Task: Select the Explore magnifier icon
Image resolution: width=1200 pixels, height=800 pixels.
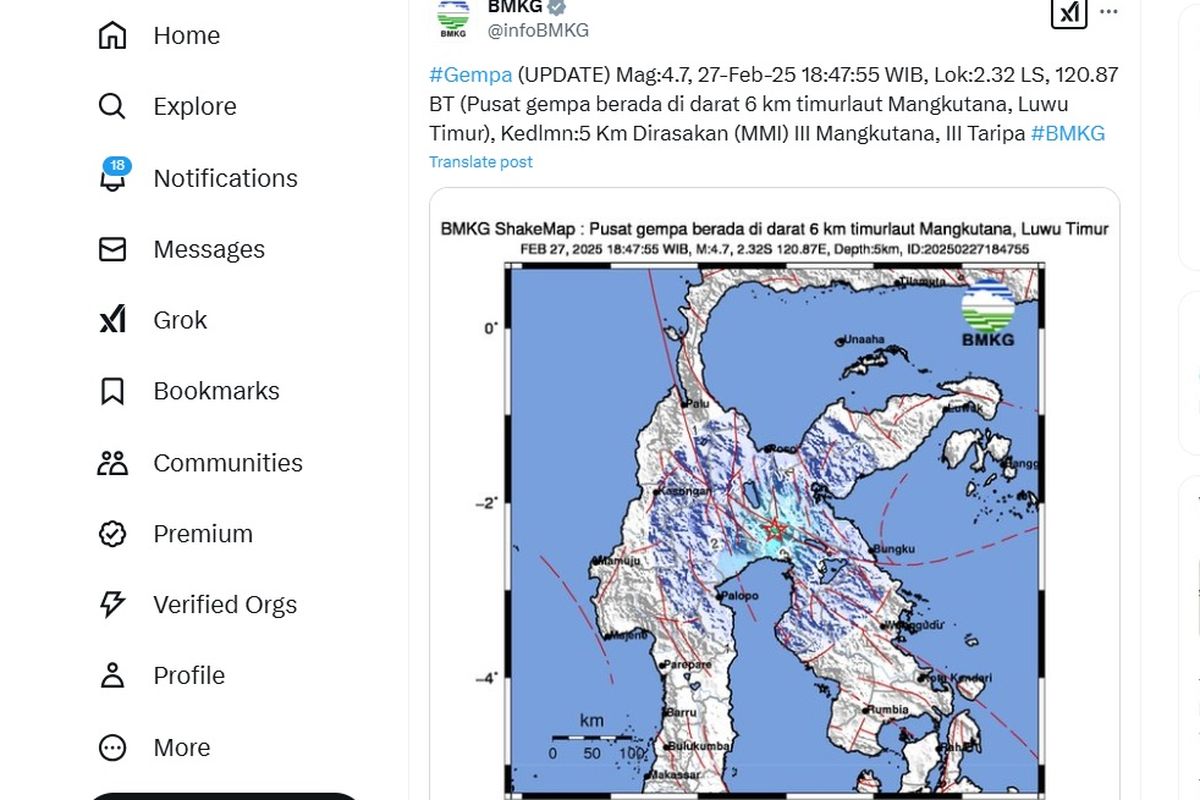Action: 113,106
